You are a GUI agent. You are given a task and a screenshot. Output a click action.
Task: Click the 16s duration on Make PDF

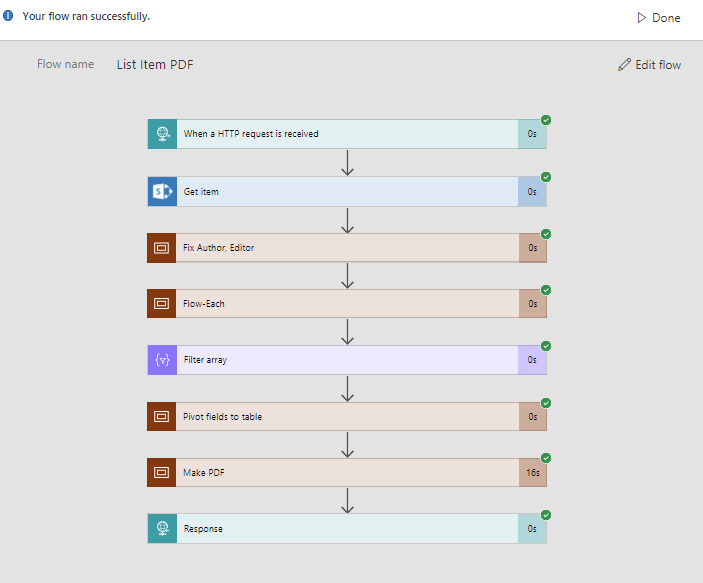[532, 473]
